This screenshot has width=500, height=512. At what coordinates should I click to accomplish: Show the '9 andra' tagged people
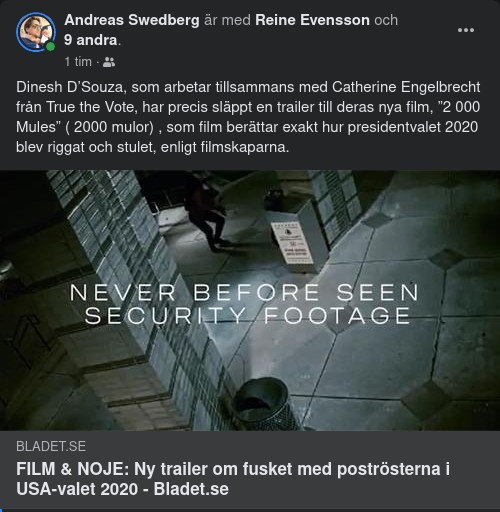(91, 40)
